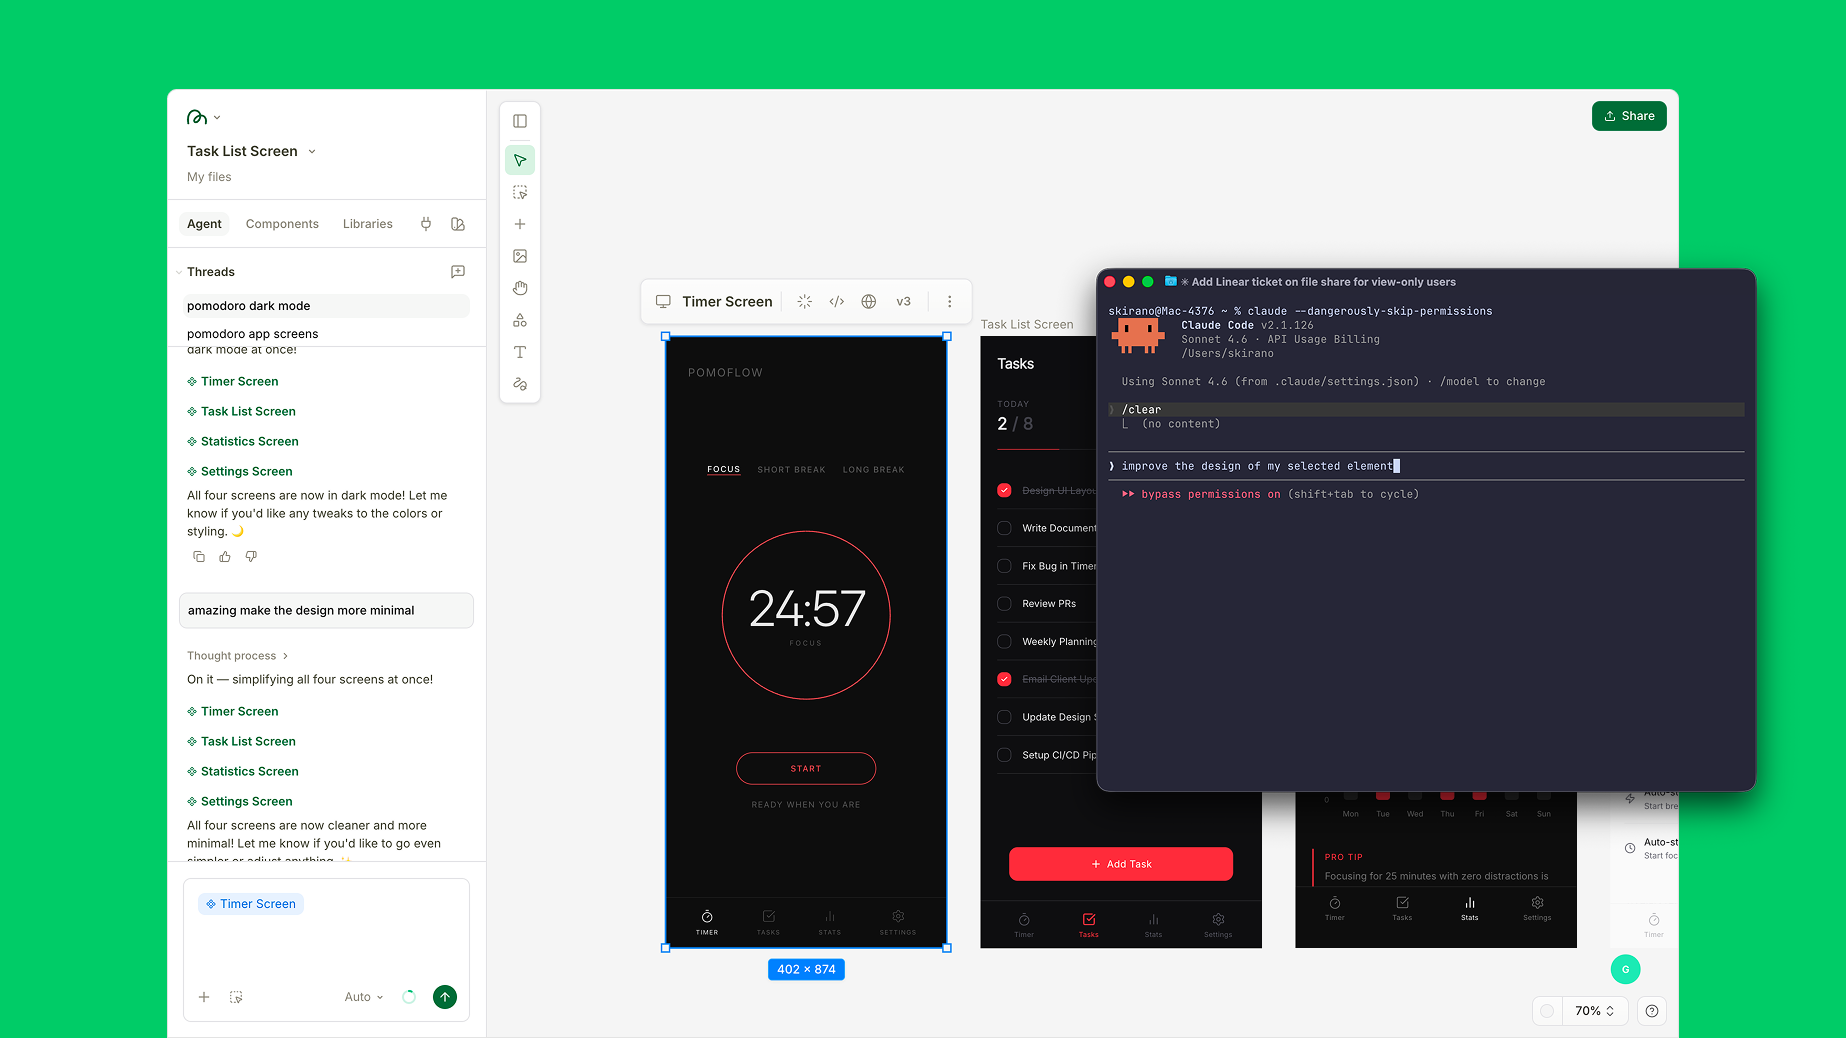Choose the dashed region select tool

tap(520, 192)
